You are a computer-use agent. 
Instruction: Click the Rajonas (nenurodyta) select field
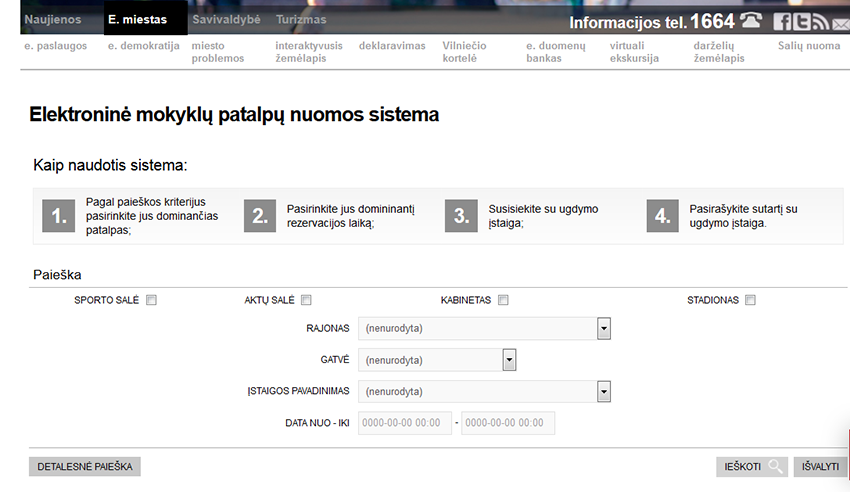(x=485, y=328)
